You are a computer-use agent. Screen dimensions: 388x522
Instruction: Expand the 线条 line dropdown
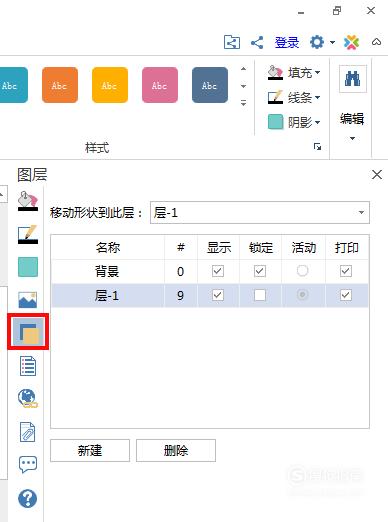[x=318, y=97]
